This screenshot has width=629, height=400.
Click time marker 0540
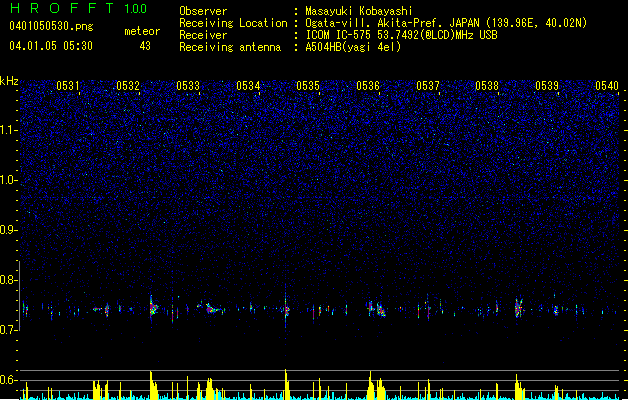pyautogui.click(x=607, y=86)
